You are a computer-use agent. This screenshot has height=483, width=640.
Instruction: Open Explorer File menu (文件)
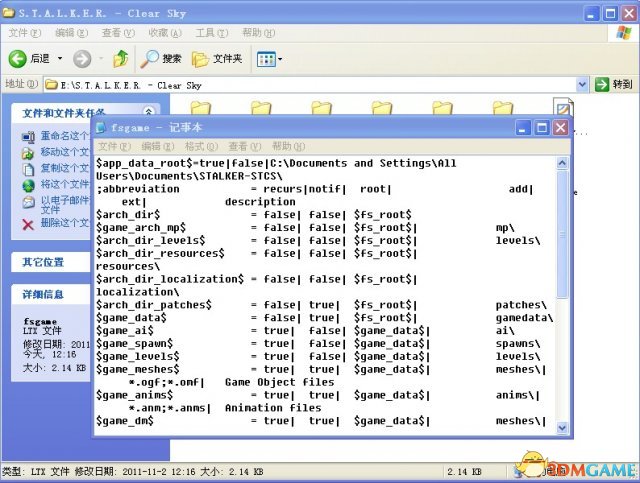point(24,33)
